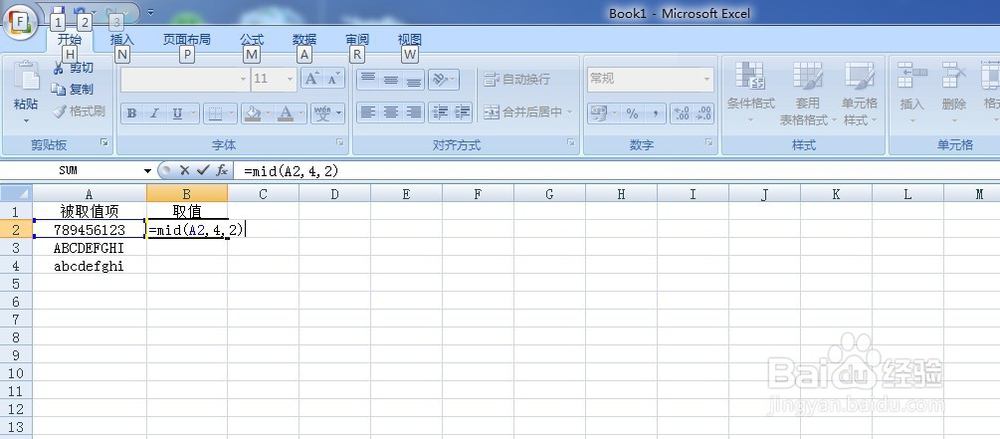Click the Accounting currency format icon
Viewport: 1000px width, 439px height.
click(598, 114)
